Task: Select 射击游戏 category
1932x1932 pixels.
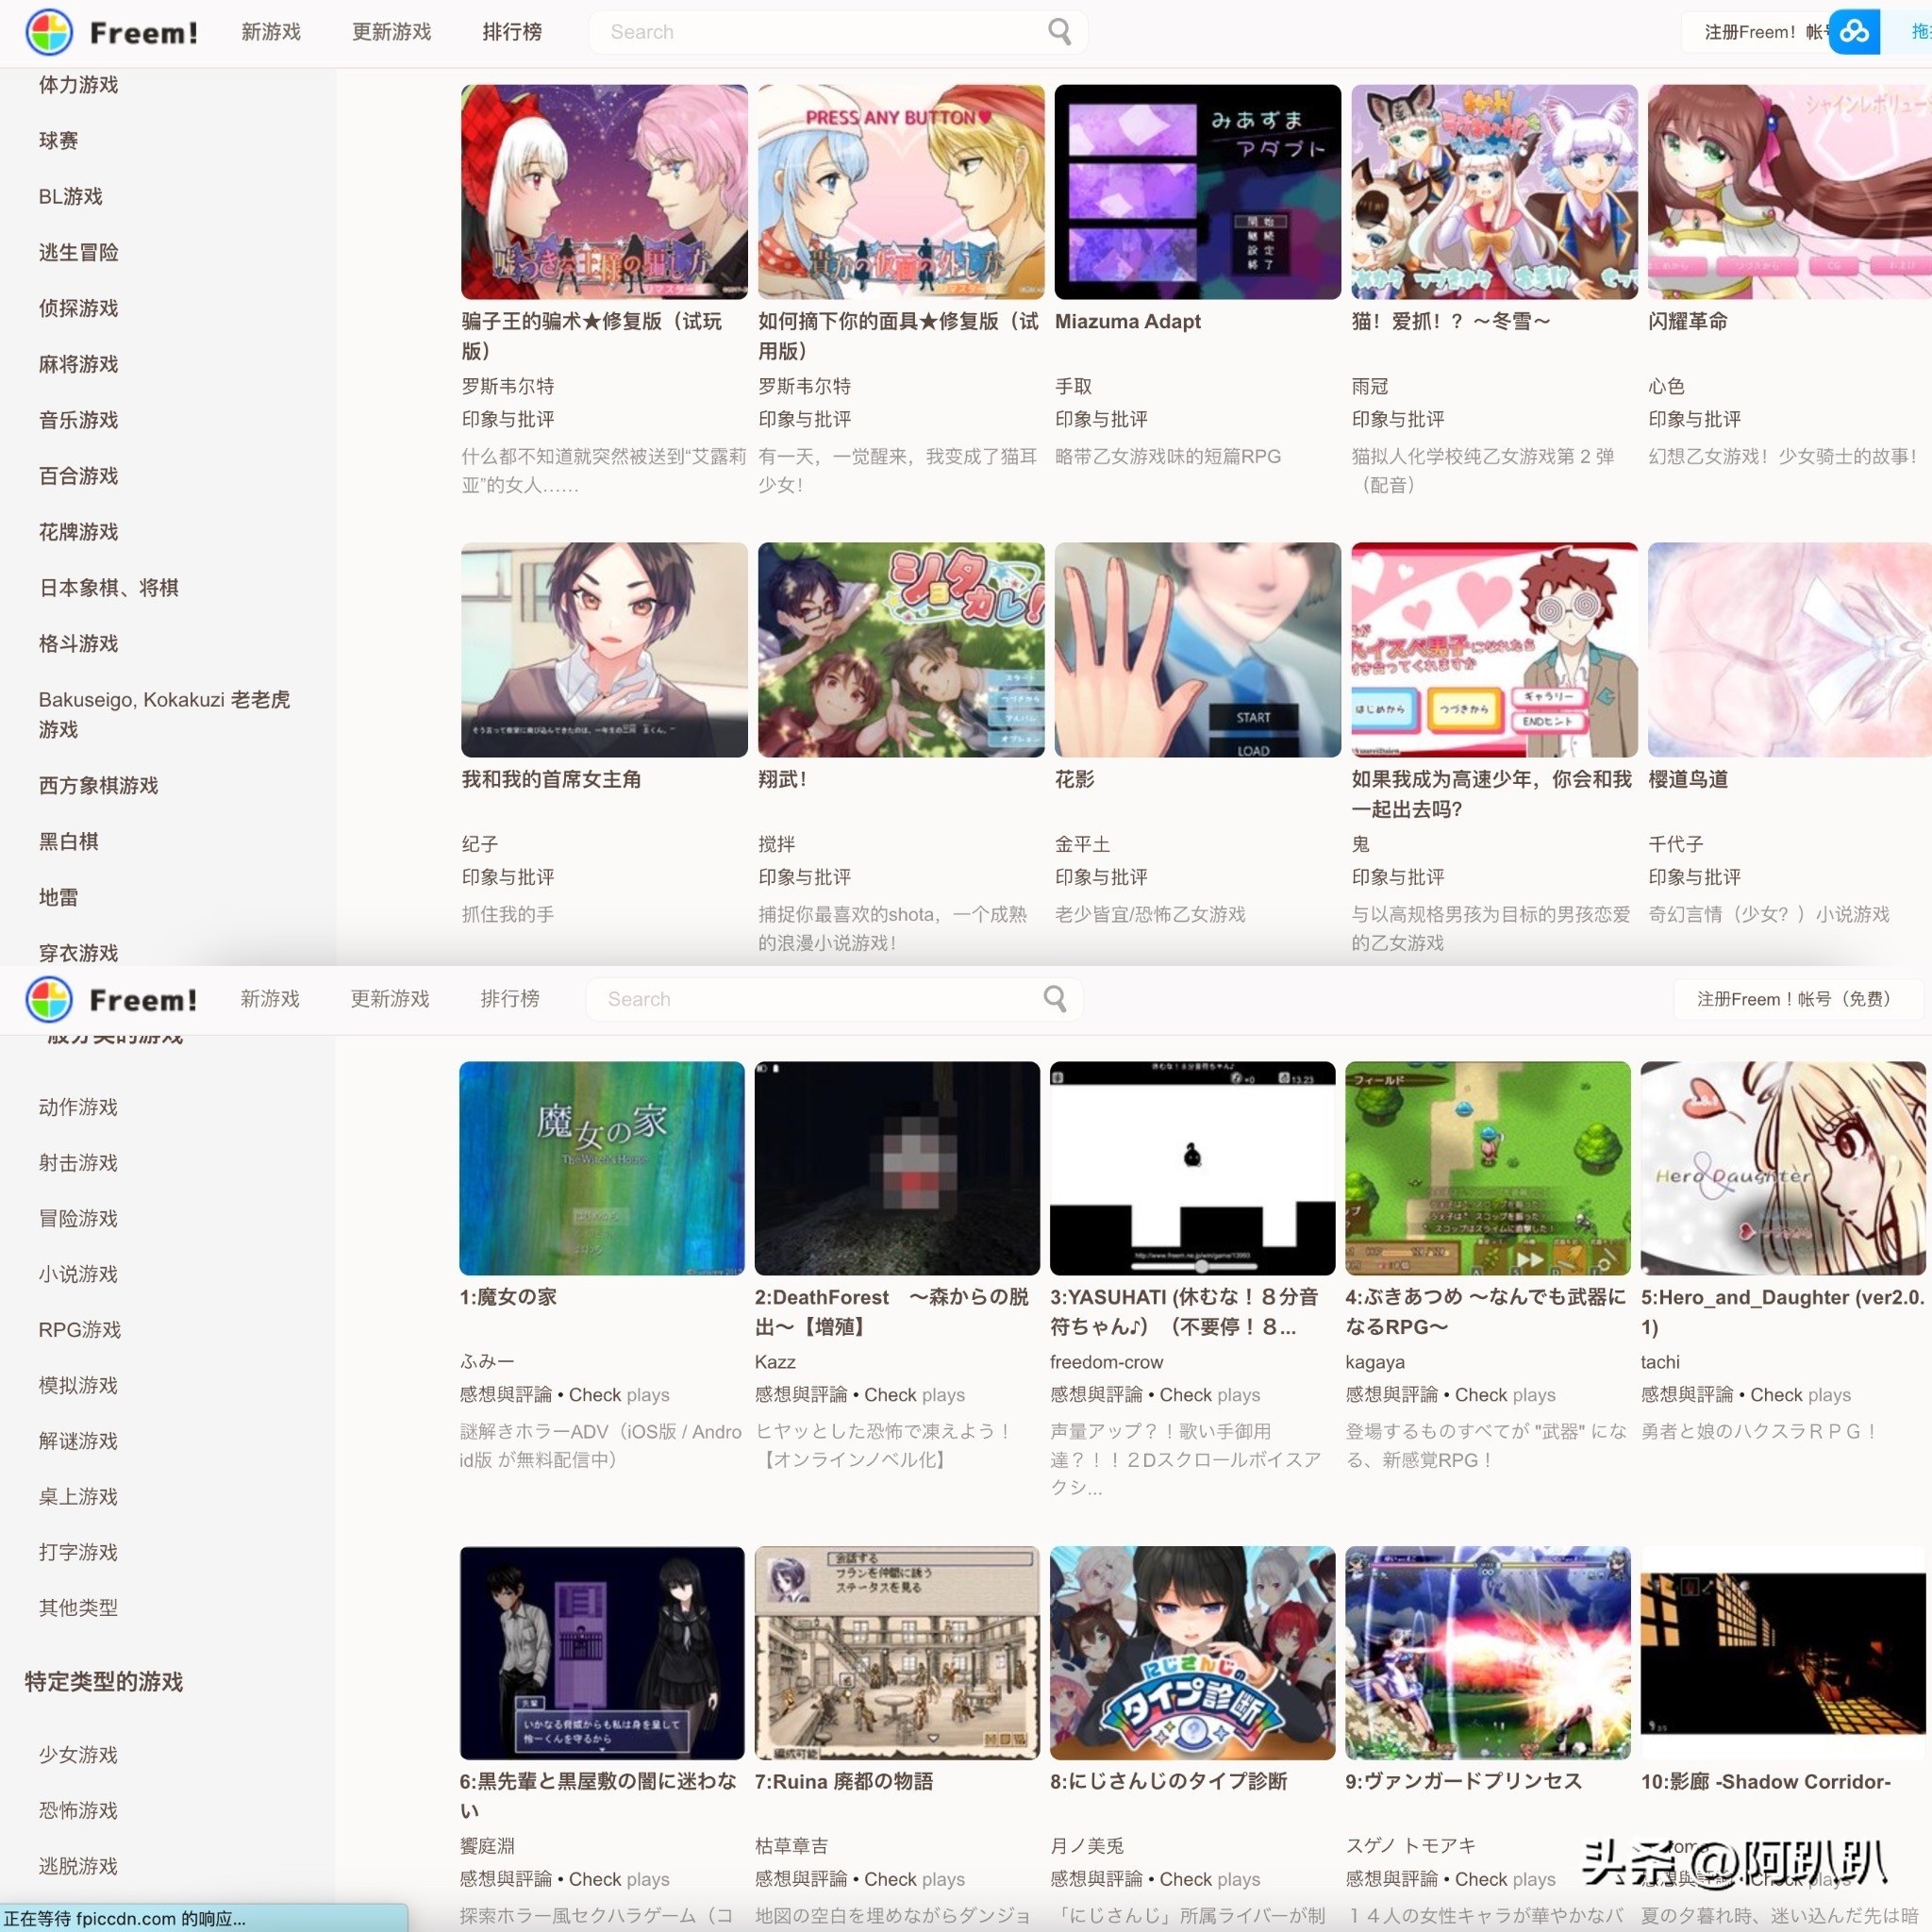Action: [78, 1163]
